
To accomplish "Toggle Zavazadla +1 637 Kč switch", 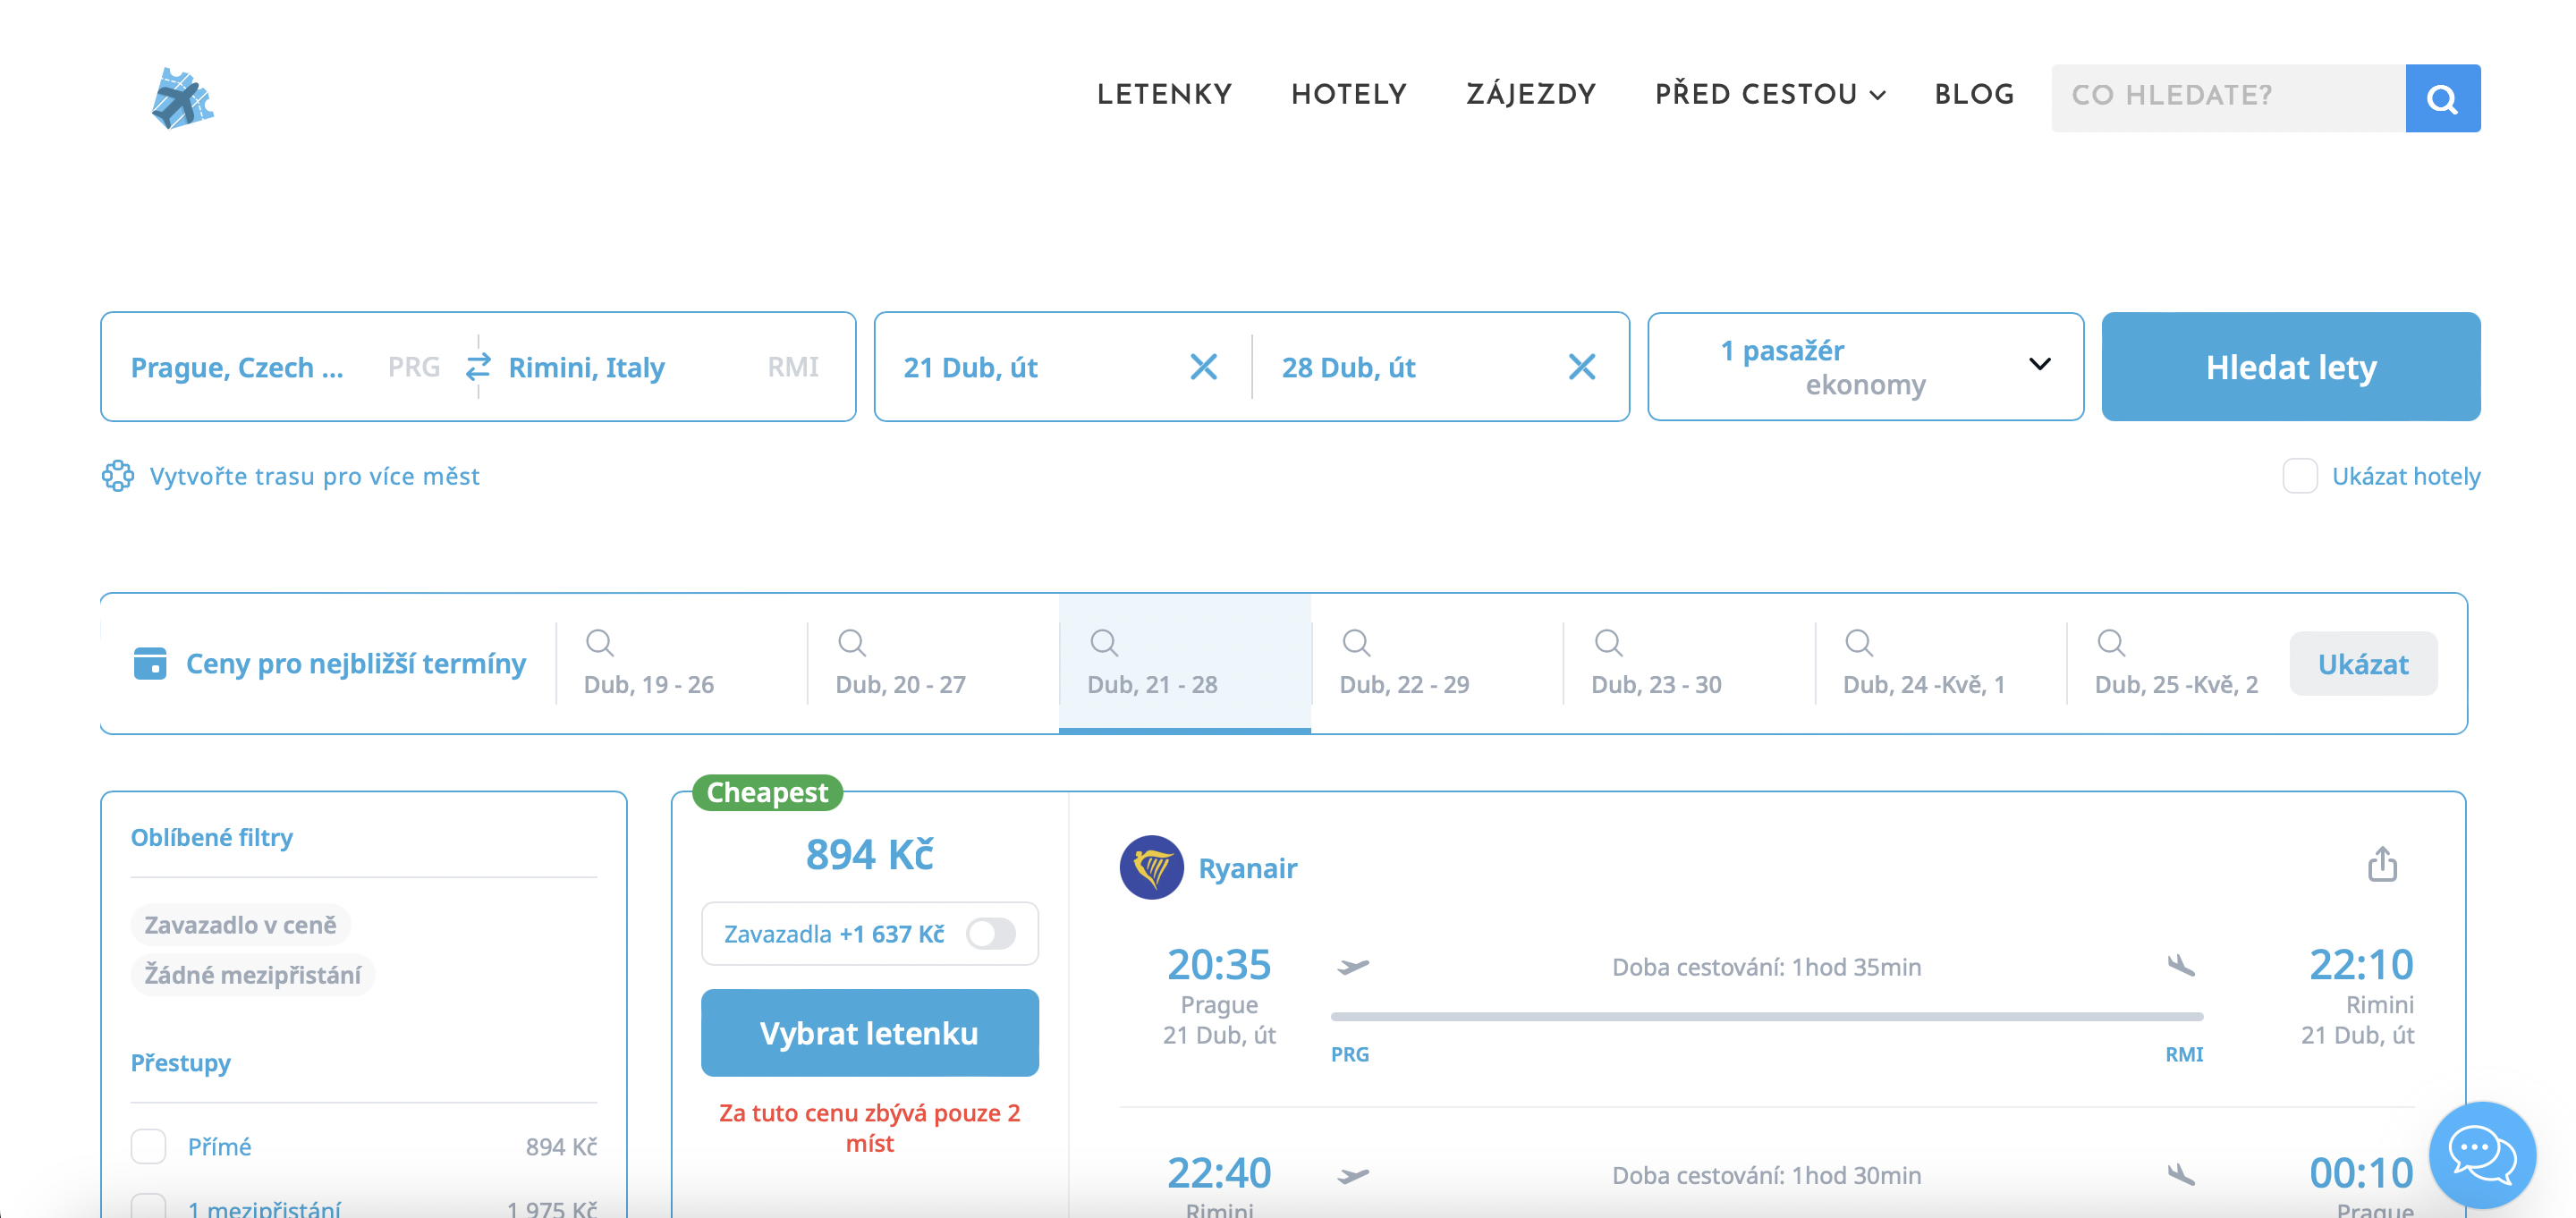I will 990,934.
